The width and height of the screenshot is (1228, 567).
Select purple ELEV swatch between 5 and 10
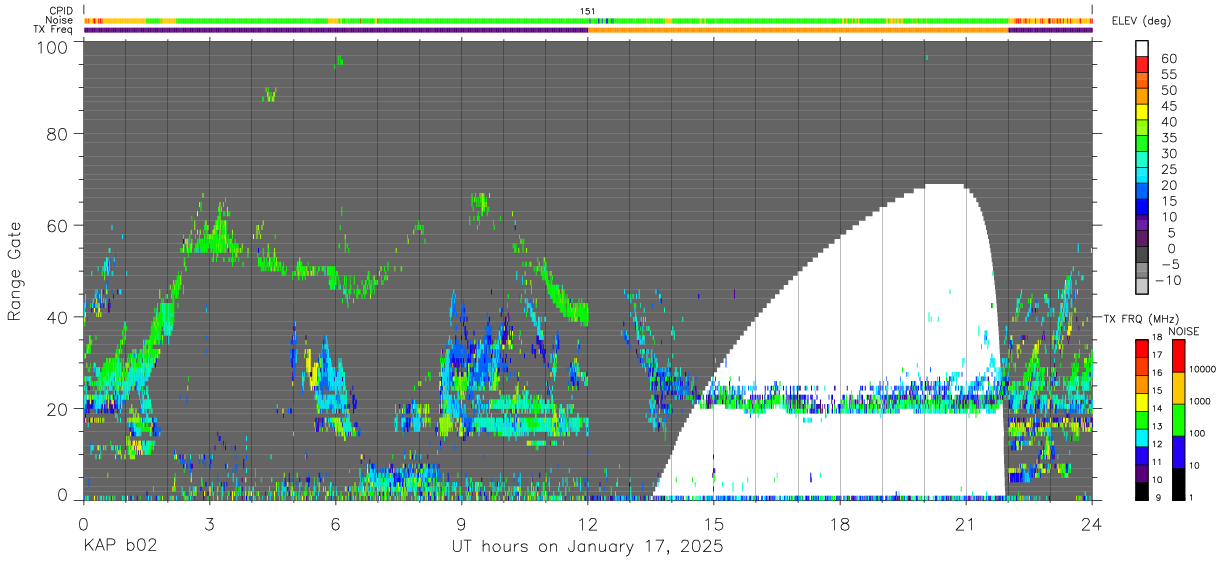point(1142,222)
